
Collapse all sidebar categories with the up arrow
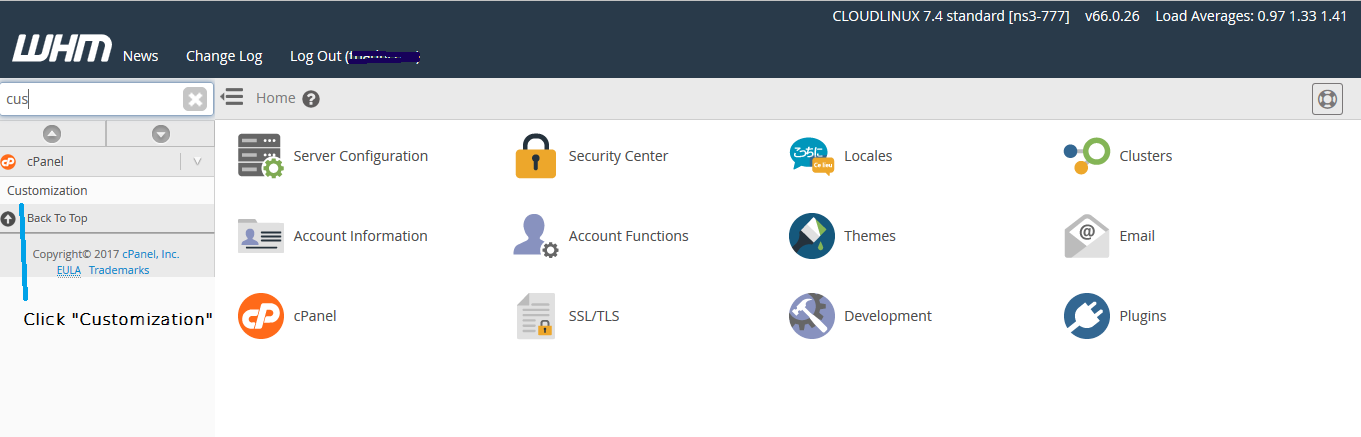pyautogui.click(x=52, y=133)
